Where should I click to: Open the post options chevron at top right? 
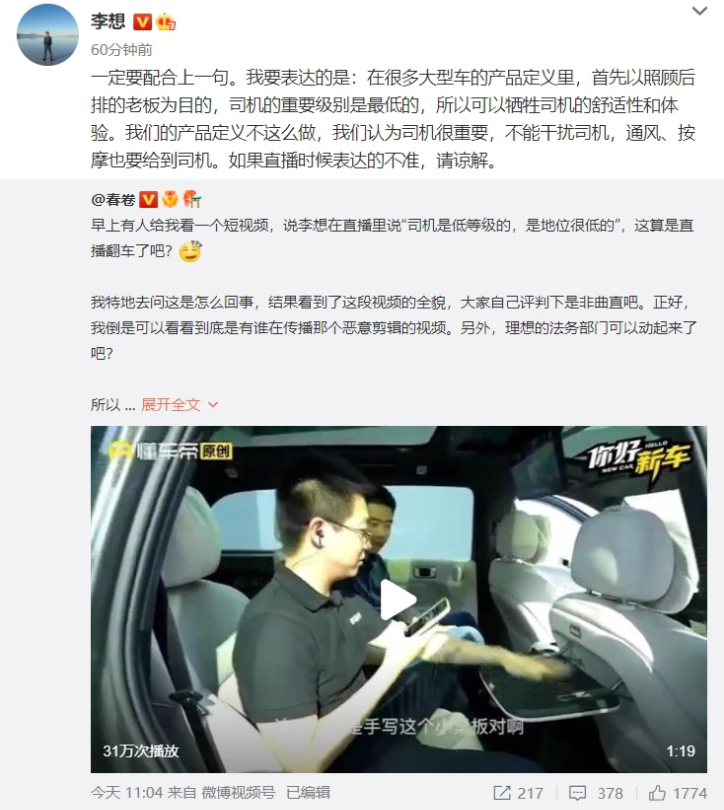click(699, 11)
